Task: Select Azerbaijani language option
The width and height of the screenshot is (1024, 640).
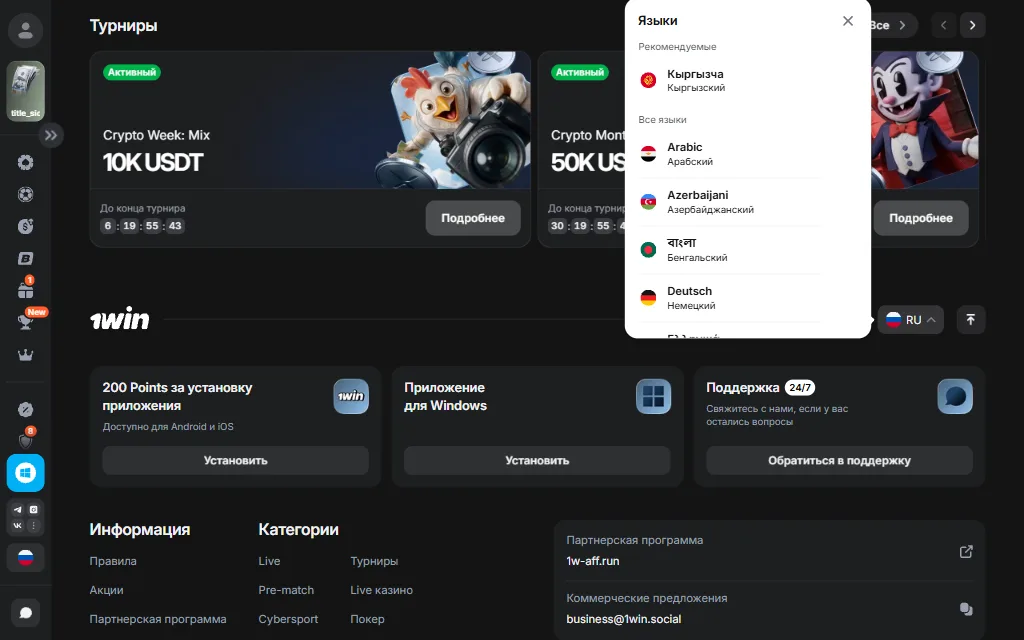Action: pyautogui.click(x=730, y=202)
